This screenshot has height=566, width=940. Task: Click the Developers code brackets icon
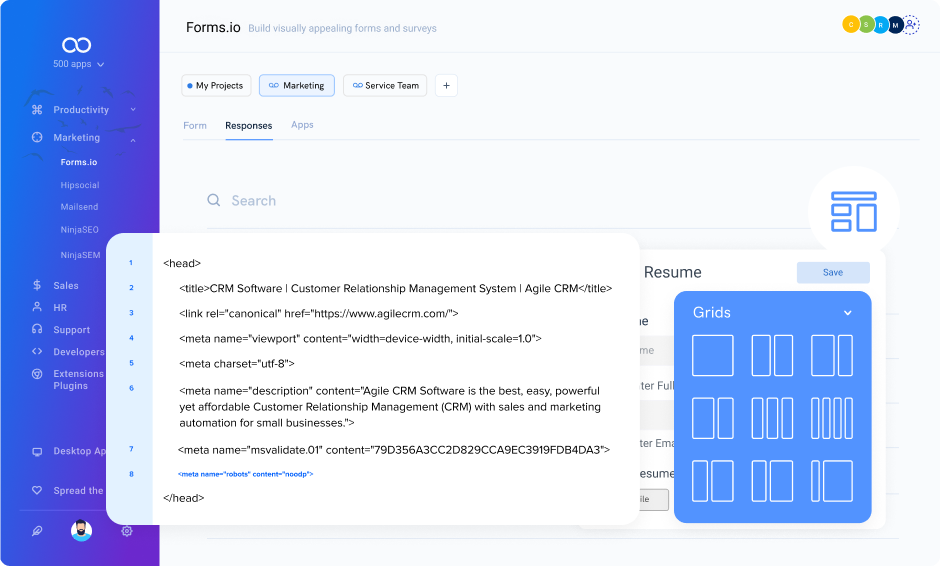pos(37,352)
